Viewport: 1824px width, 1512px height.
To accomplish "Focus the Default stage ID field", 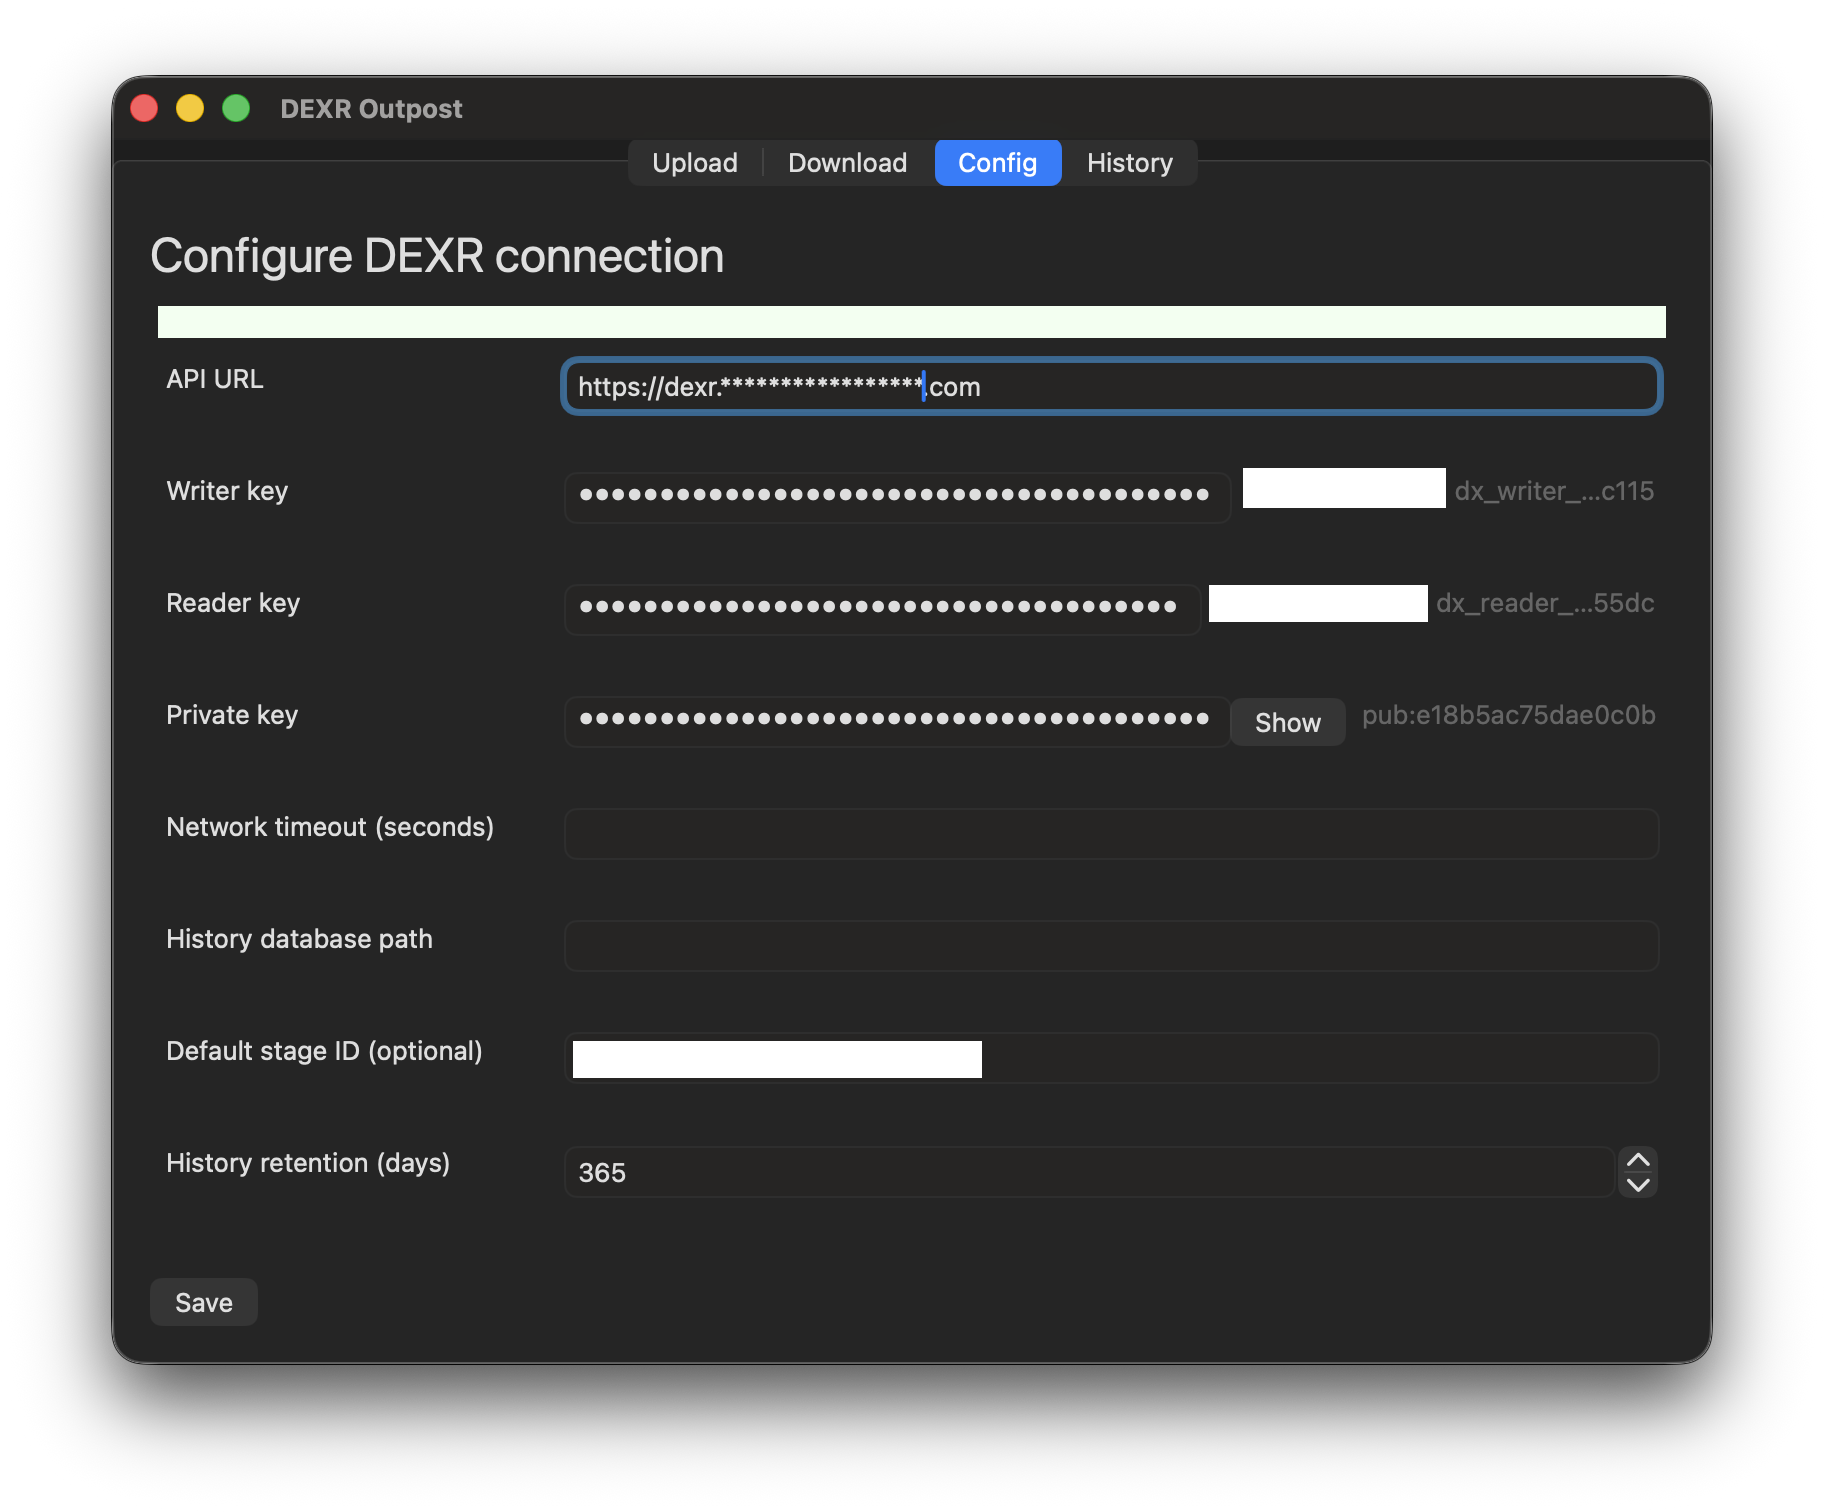I will tap(1111, 1058).
